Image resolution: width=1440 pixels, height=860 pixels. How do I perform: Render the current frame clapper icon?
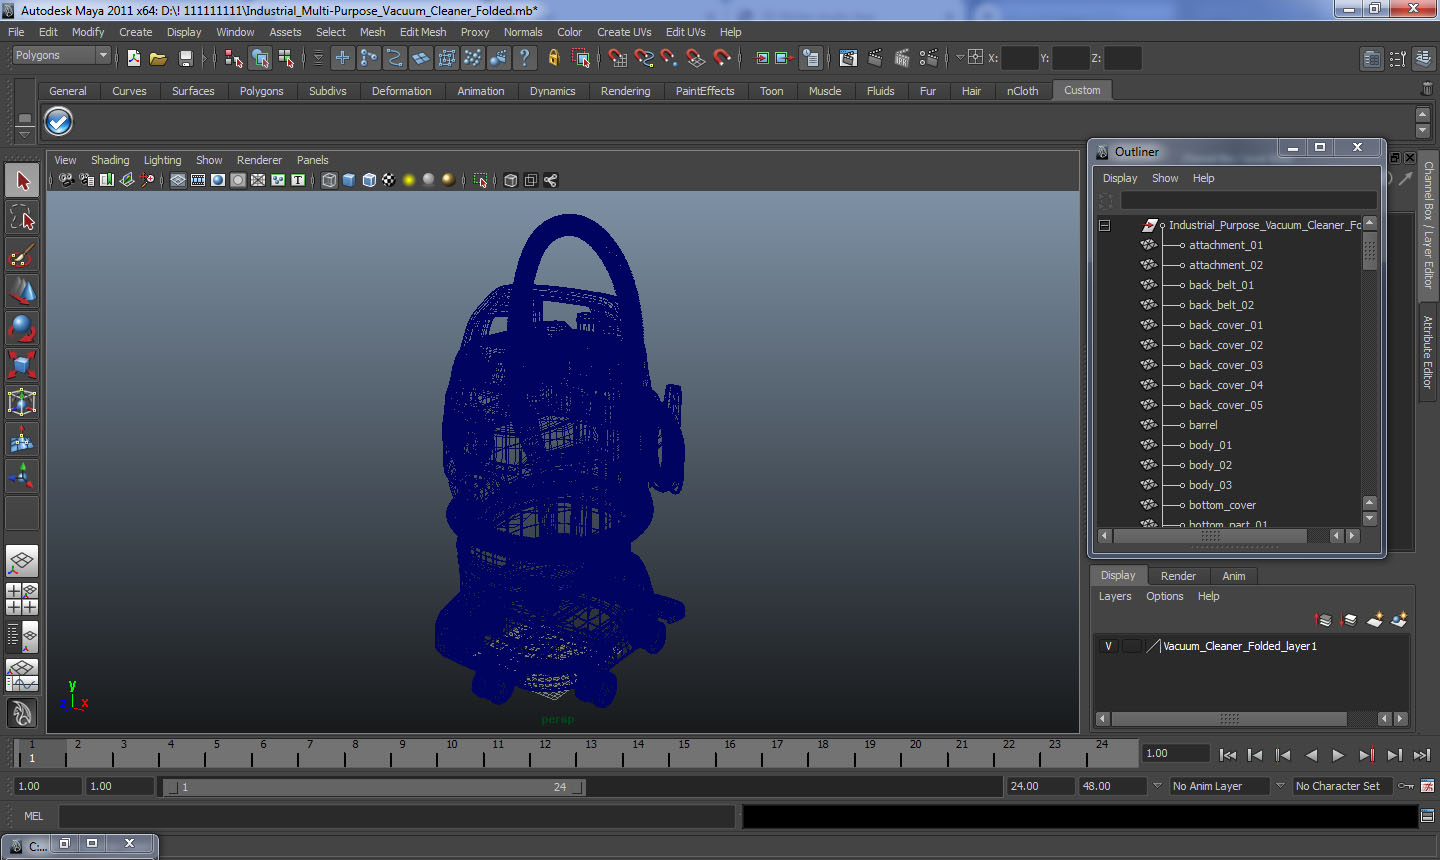click(874, 58)
